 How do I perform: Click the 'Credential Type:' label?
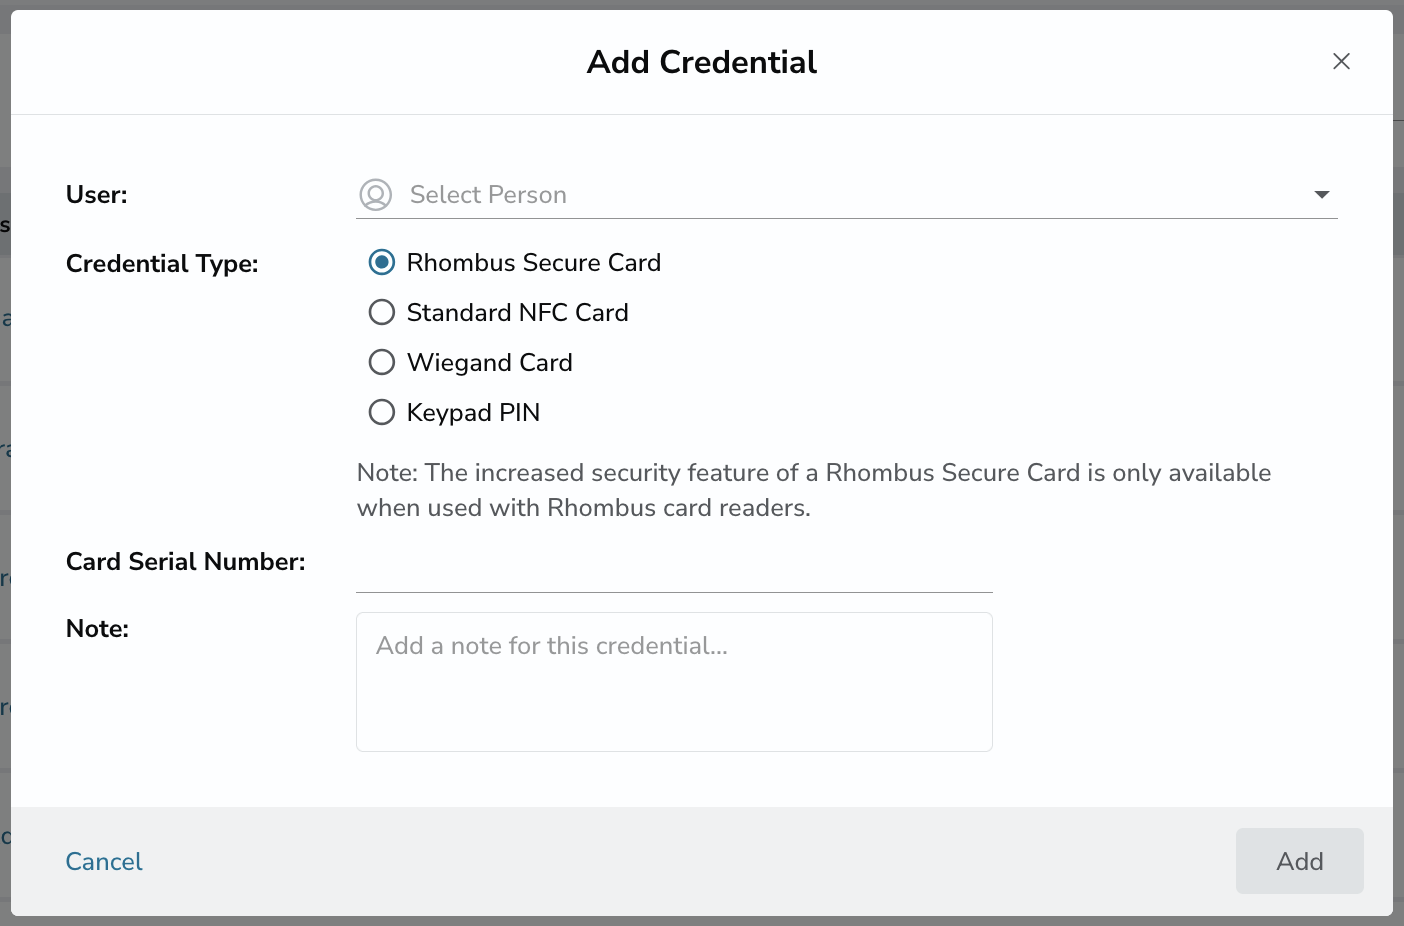(162, 264)
